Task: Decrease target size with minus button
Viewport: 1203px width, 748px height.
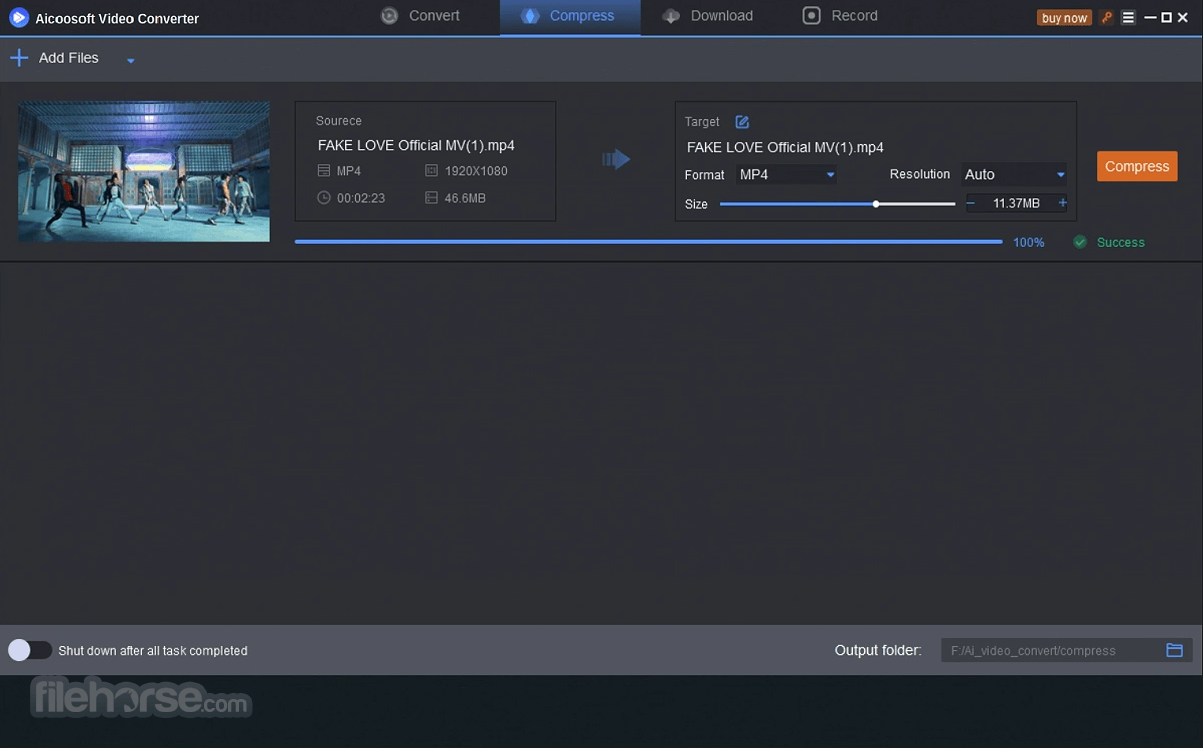Action: pyautogui.click(x=970, y=203)
